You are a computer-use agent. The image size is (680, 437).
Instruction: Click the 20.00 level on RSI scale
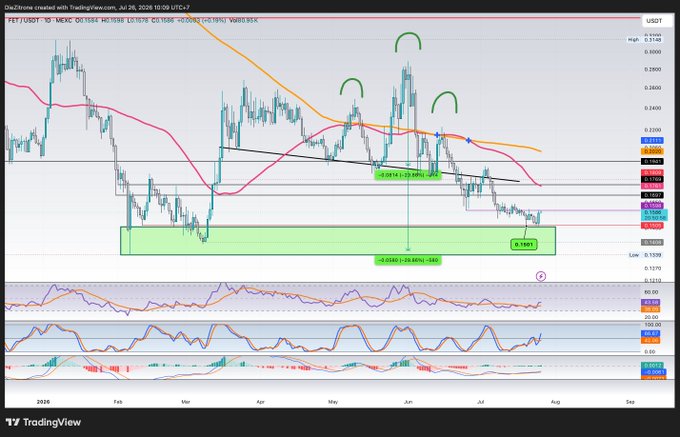tap(652, 317)
